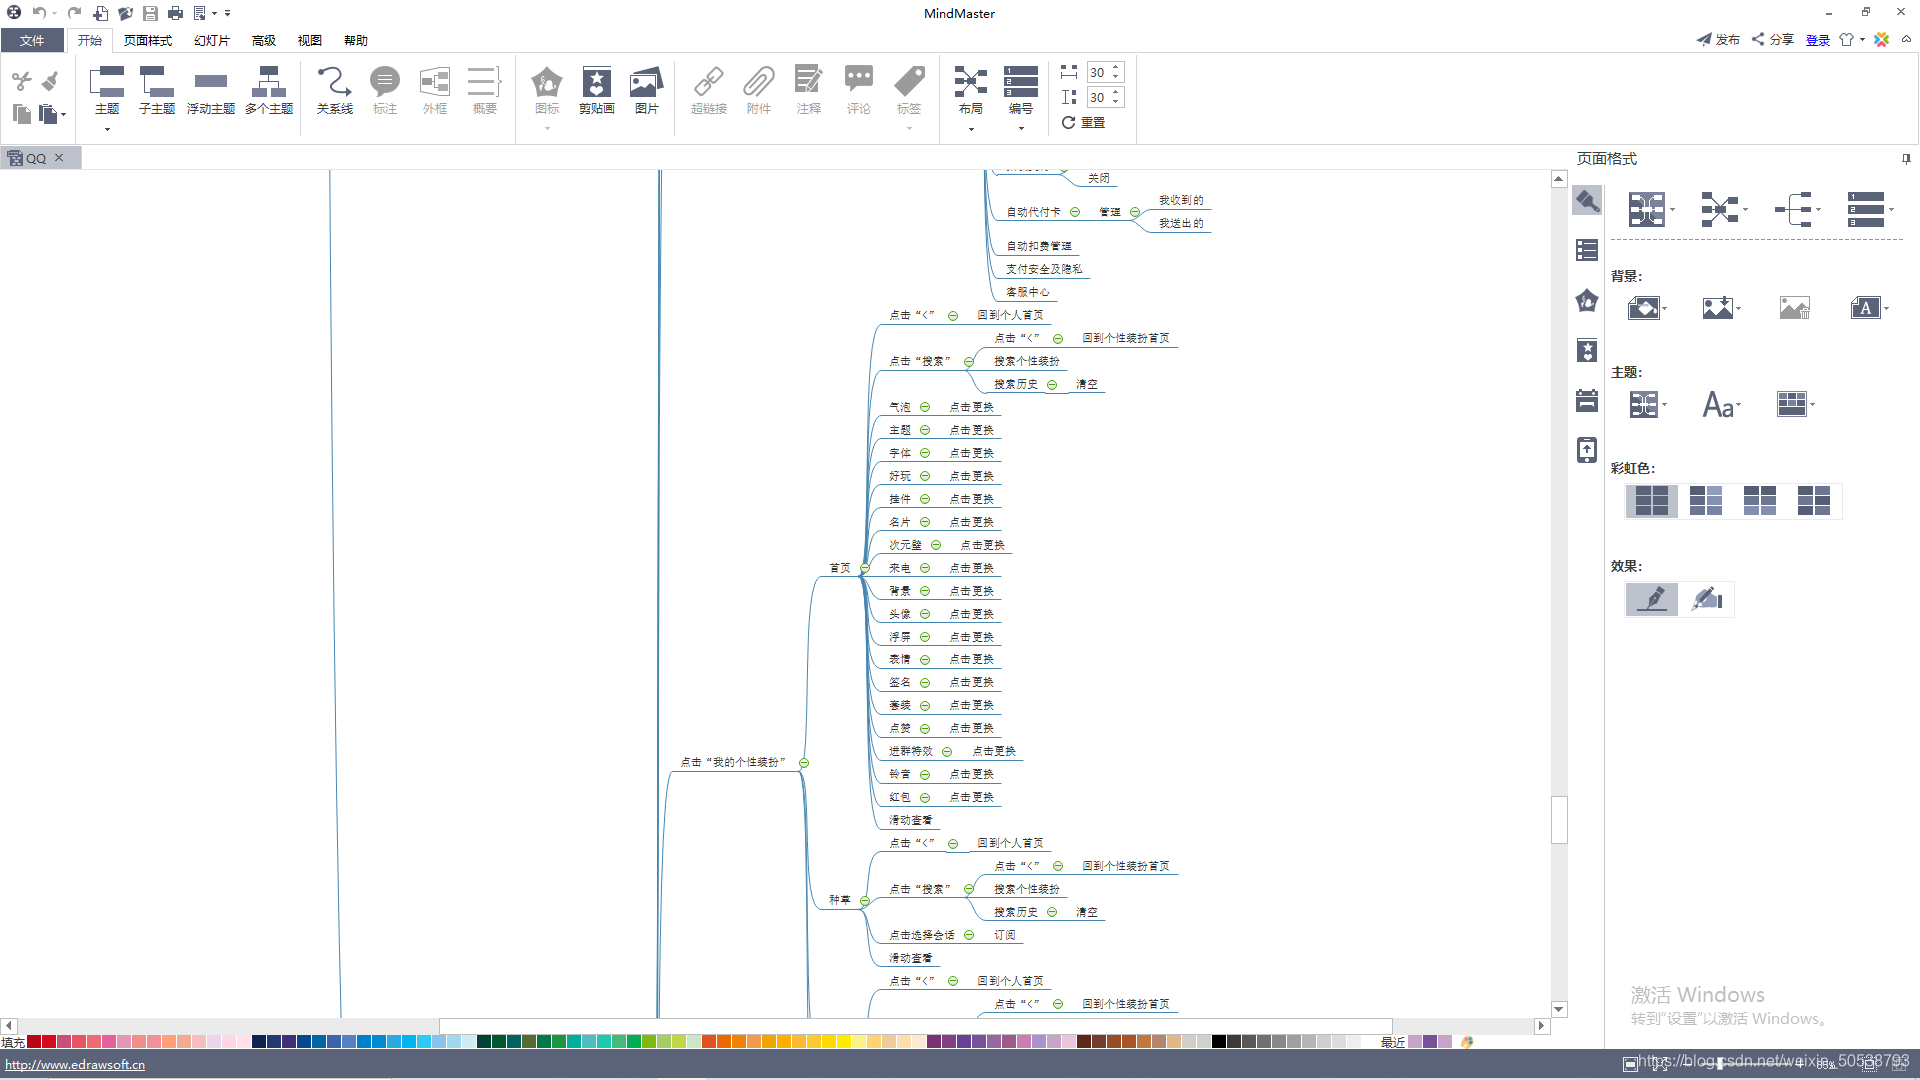This screenshot has width=1920, height=1080.
Task: Open the outline list panel icon
Action: pos(1587,250)
